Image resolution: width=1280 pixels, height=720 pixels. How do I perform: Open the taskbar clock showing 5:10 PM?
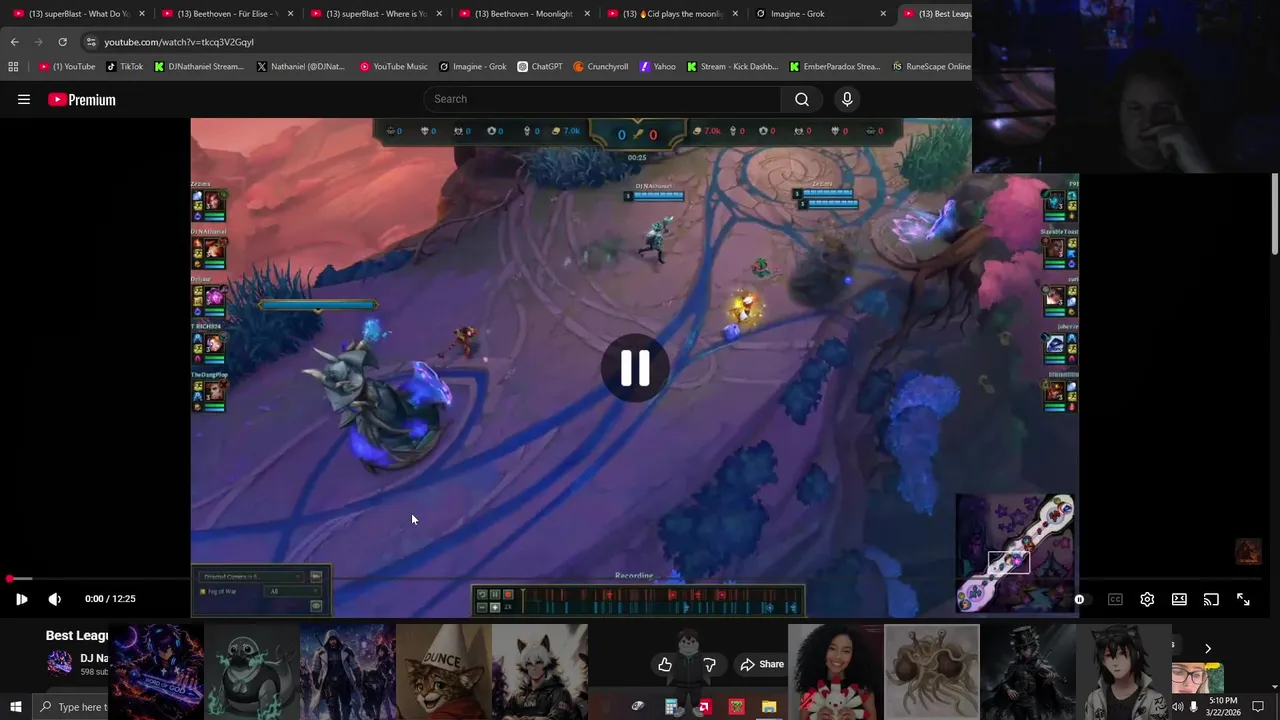pyautogui.click(x=1223, y=706)
